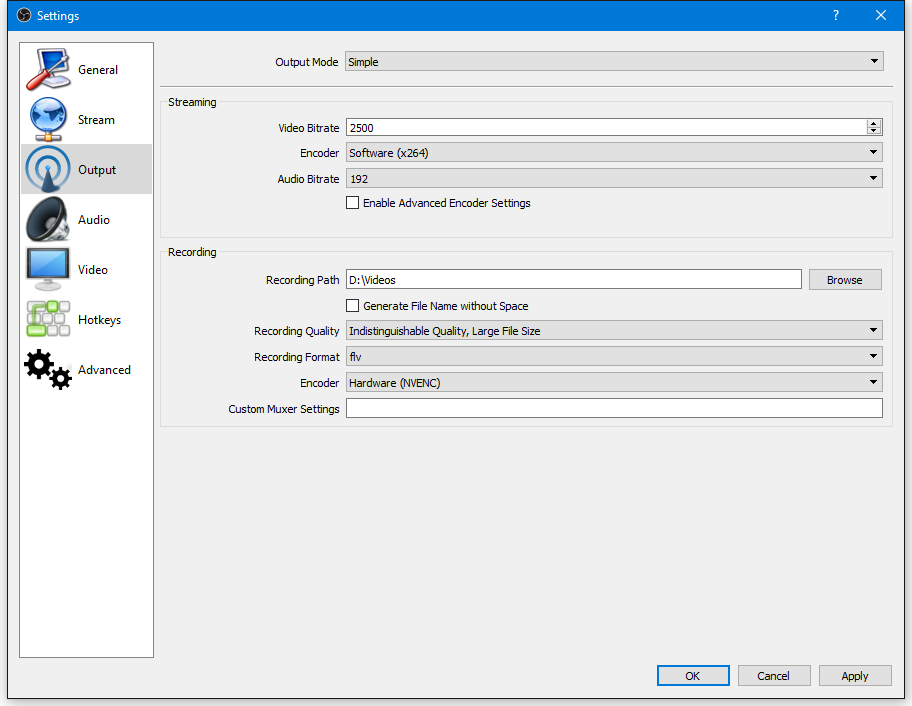
Task: Click the Video Bitrate label
Action: tap(309, 128)
